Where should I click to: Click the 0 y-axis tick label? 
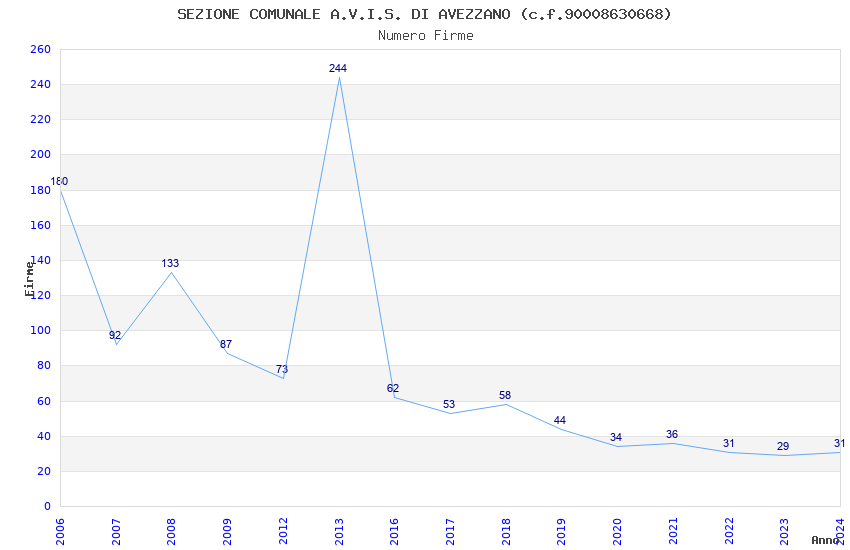pos(48,507)
